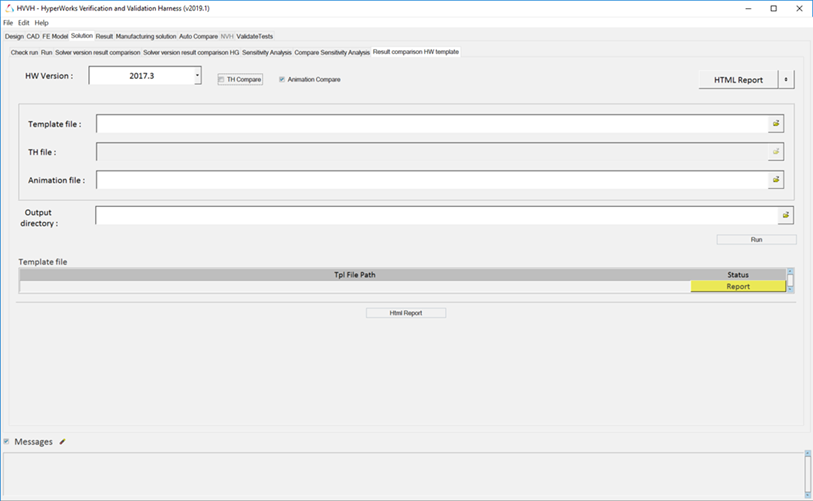813x501 pixels.
Task: Click the TH file input field
Action: 432,152
